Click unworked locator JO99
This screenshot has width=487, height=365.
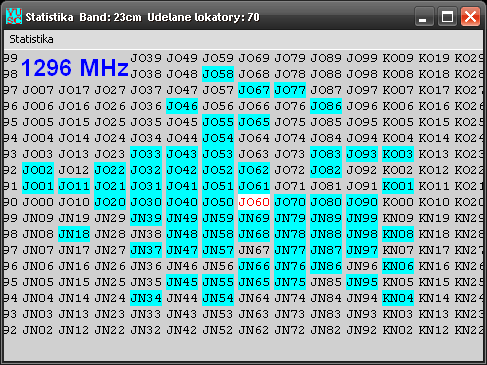[362, 58]
